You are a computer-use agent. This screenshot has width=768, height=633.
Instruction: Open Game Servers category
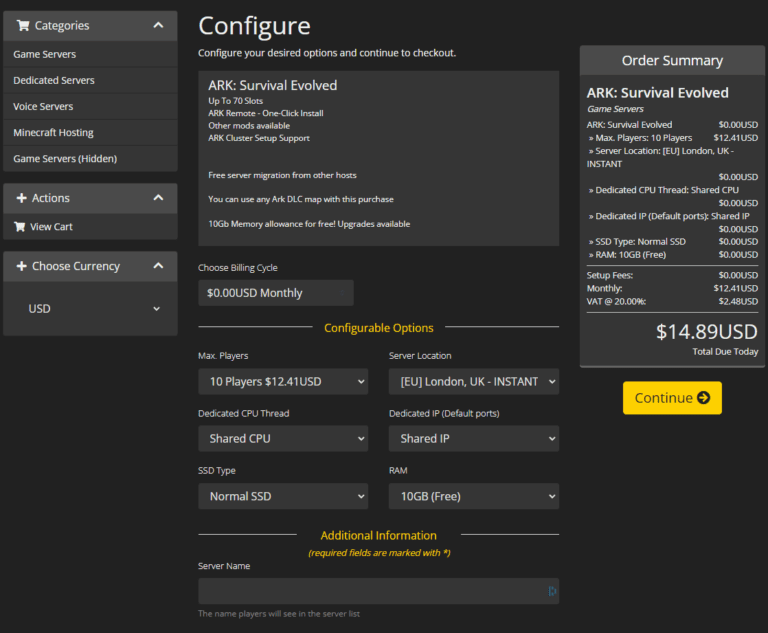pyautogui.click(x=90, y=54)
